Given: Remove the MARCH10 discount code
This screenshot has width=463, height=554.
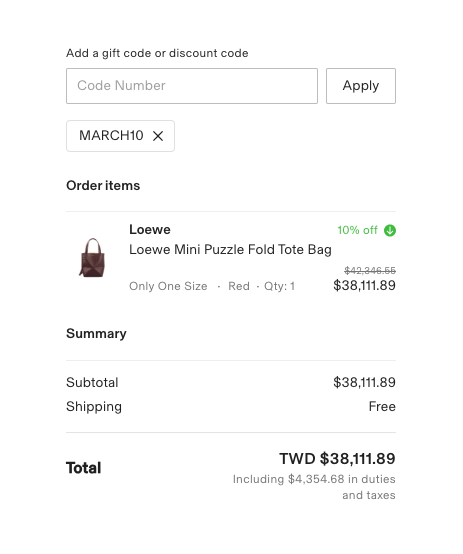Looking at the screenshot, I should point(158,136).
